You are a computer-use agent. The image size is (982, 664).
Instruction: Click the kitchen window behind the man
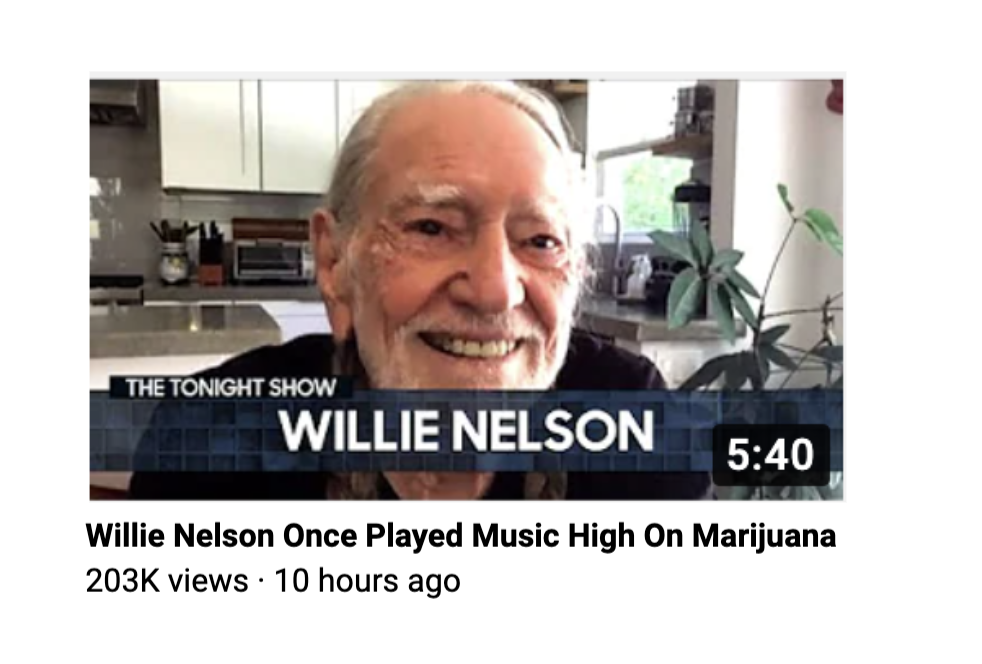(642, 188)
